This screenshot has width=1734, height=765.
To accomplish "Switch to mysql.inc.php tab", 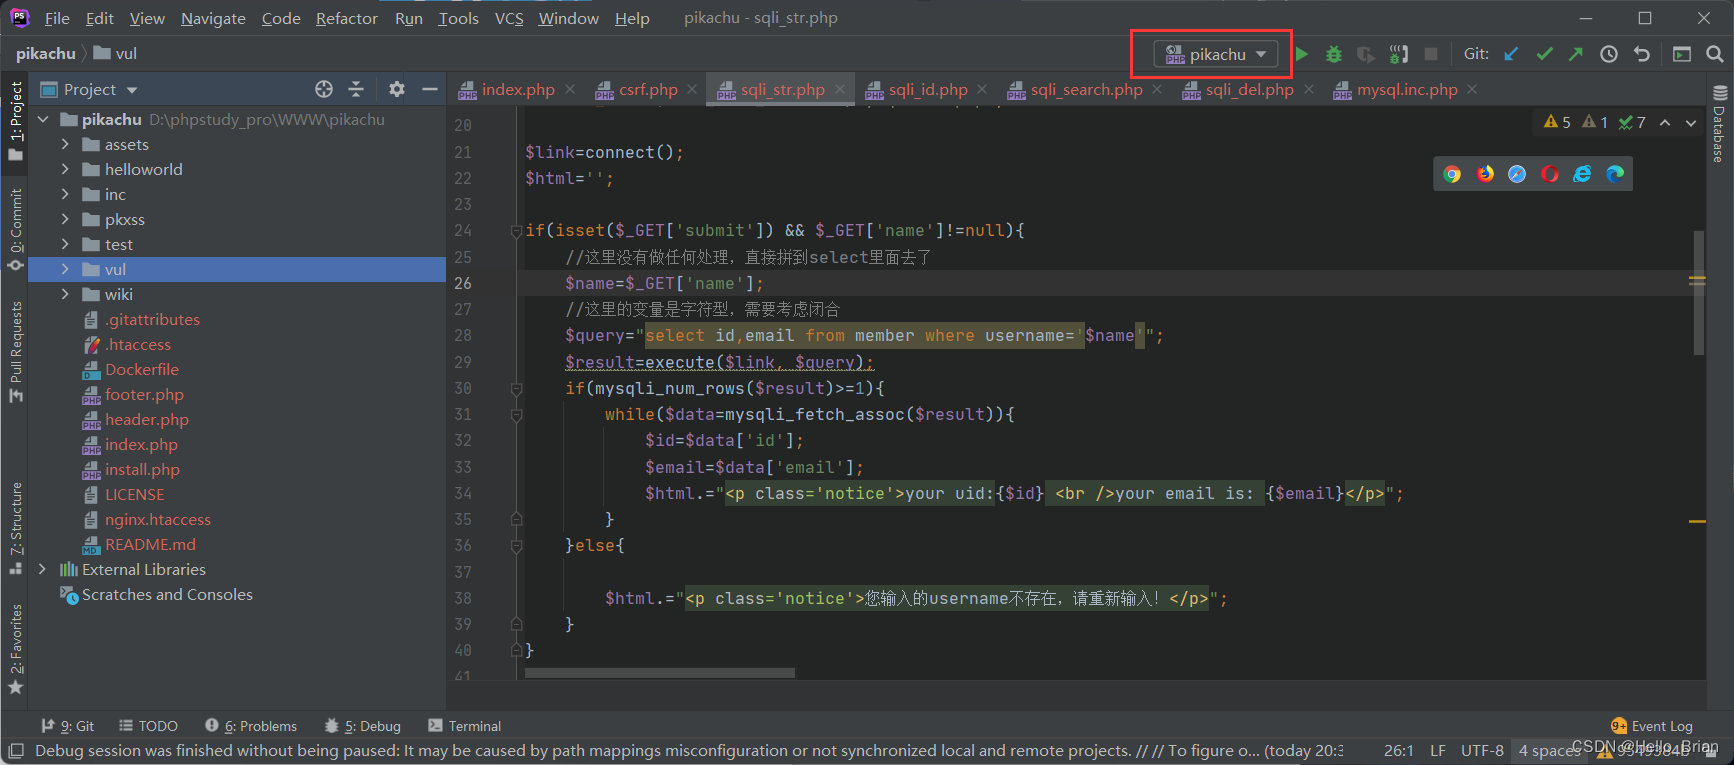I will 1406,89.
